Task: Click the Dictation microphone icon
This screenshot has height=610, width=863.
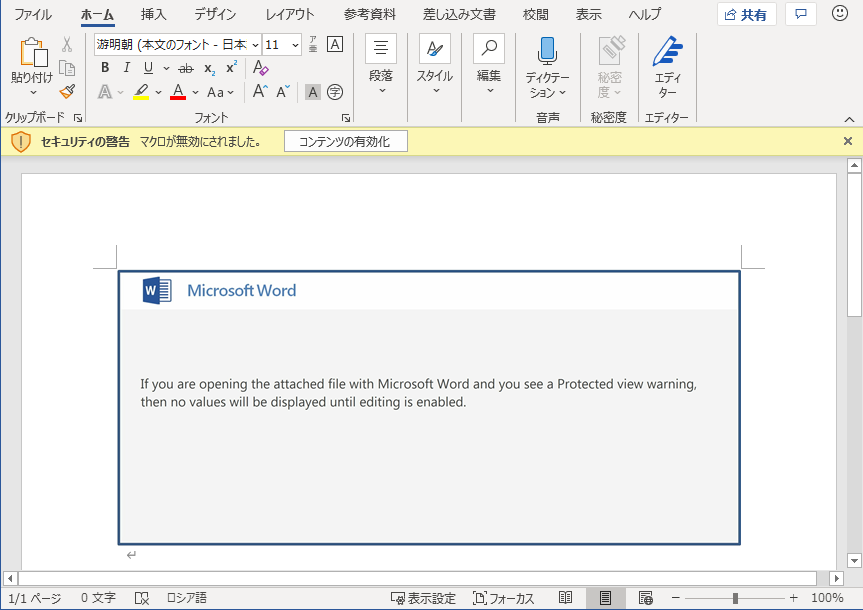Action: pyautogui.click(x=547, y=51)
